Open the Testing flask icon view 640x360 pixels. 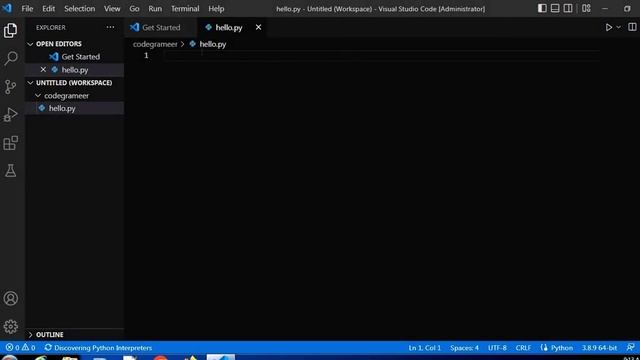click(11, 171)
